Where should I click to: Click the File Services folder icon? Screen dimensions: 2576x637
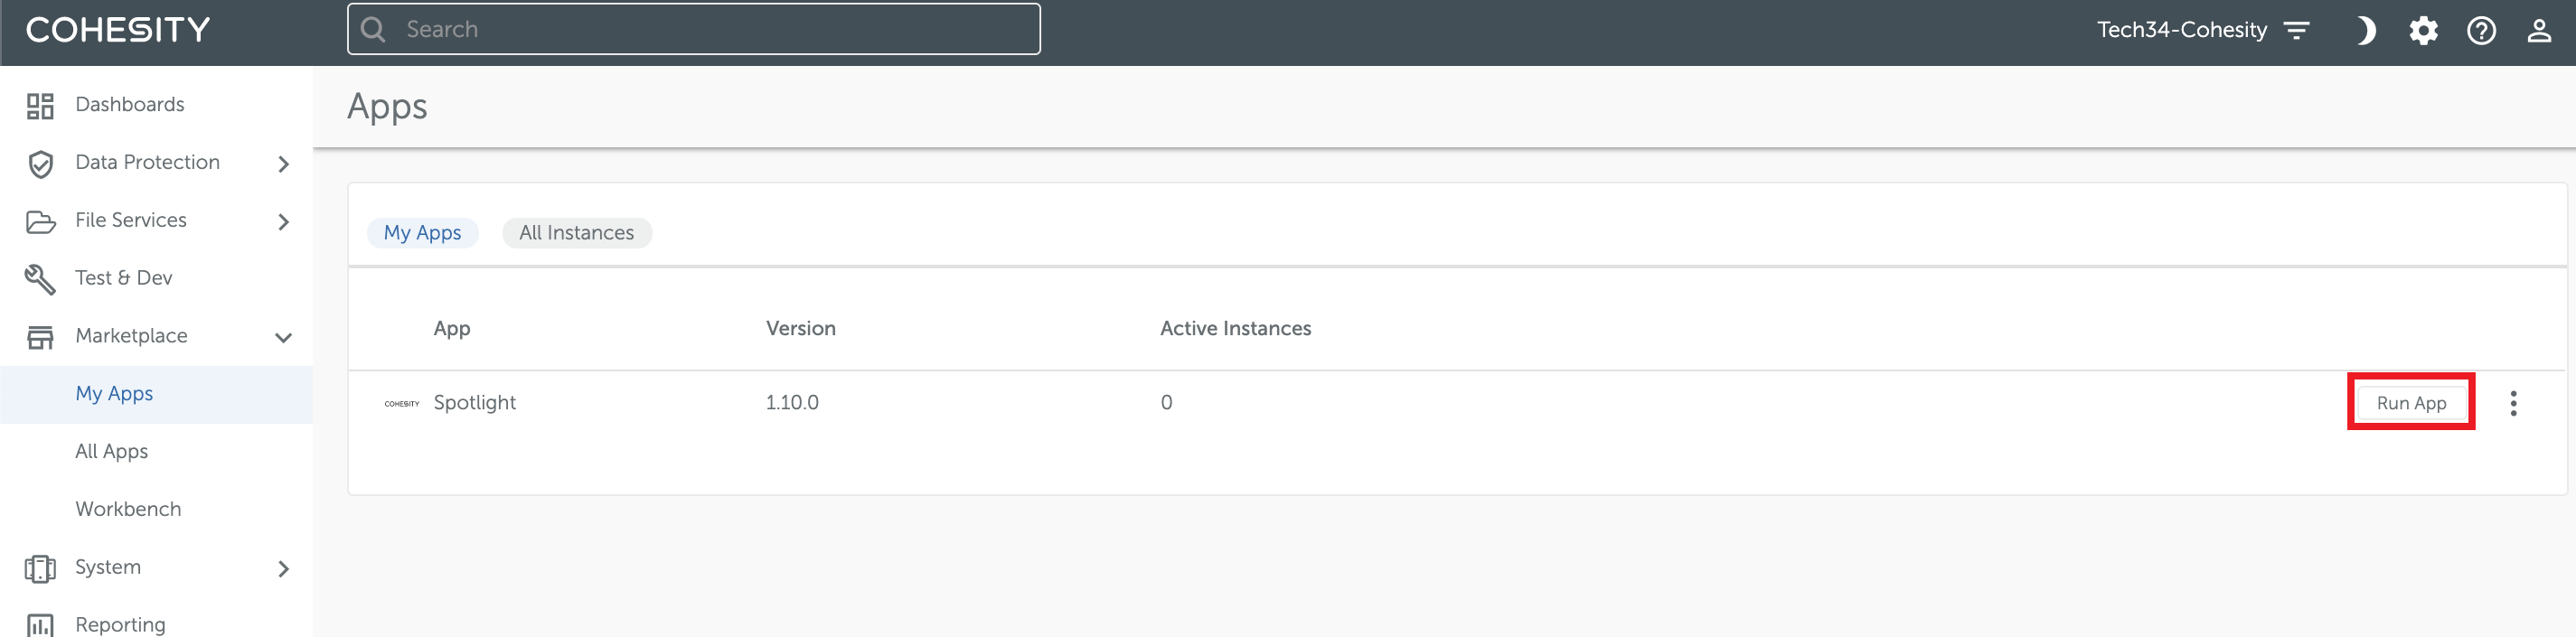coord(40,221)
